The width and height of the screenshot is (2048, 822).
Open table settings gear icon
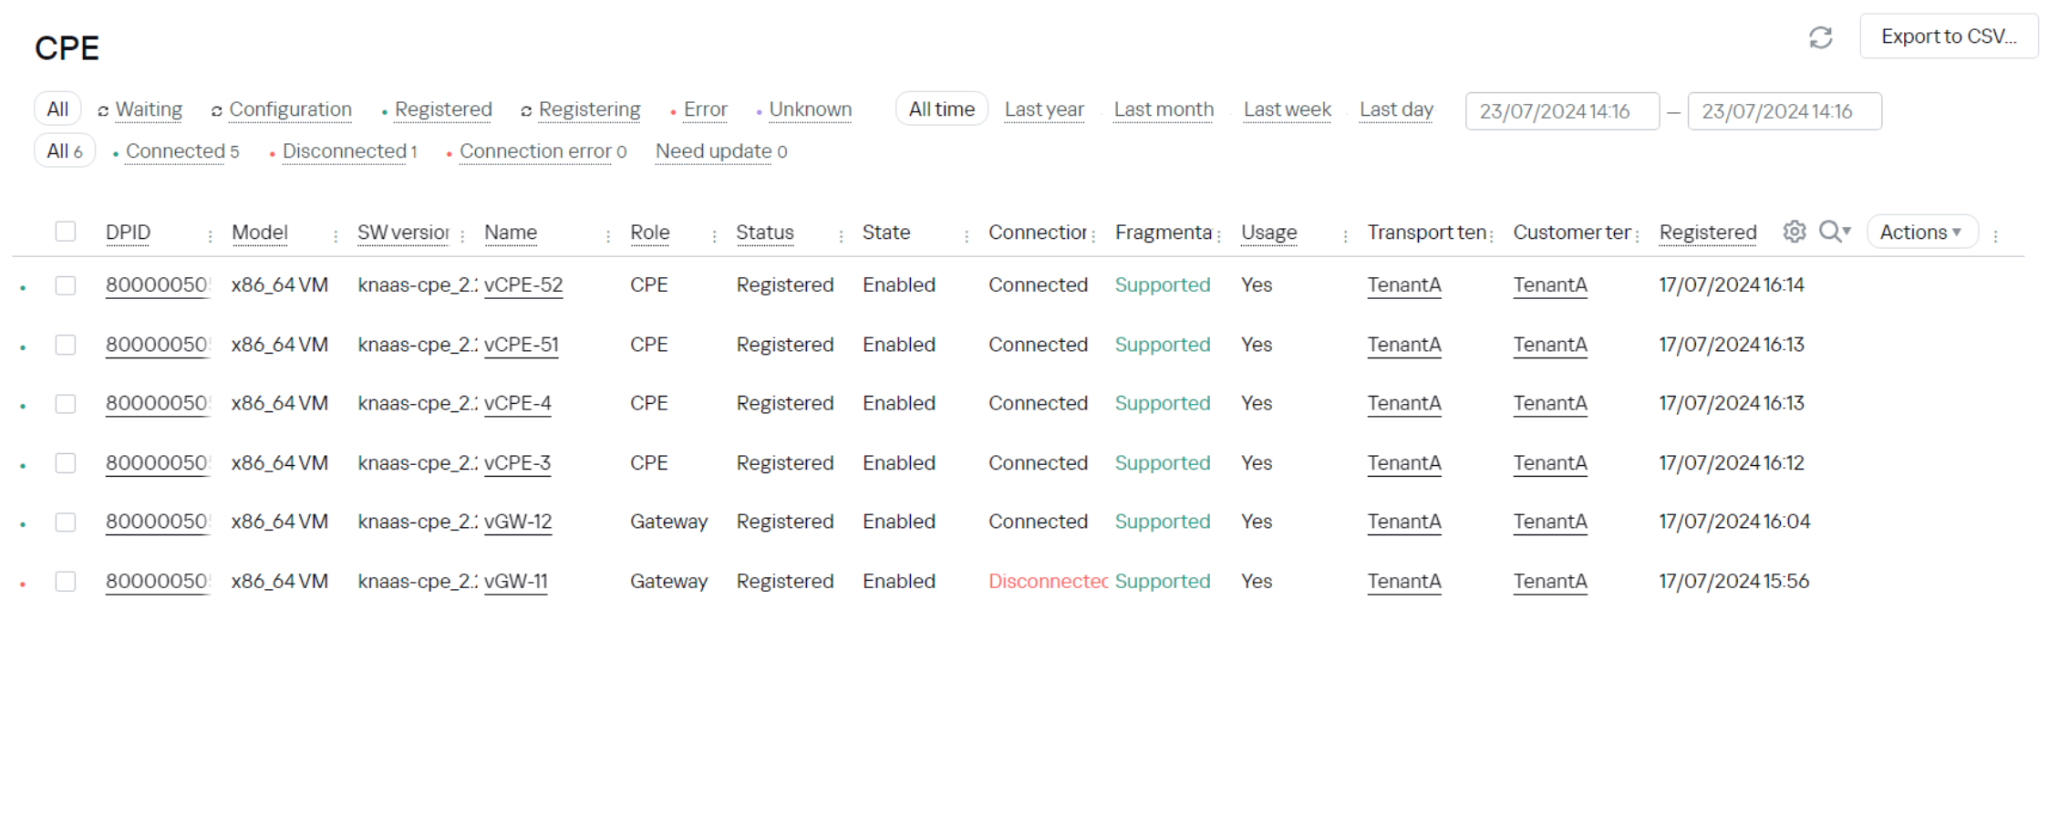pyautogui.click(x=1794, y=232)
